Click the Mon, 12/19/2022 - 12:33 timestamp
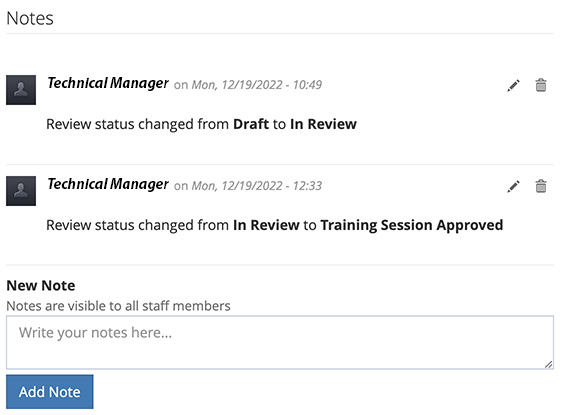This screenshot has height=415, width=561. (x=257, y=186)
